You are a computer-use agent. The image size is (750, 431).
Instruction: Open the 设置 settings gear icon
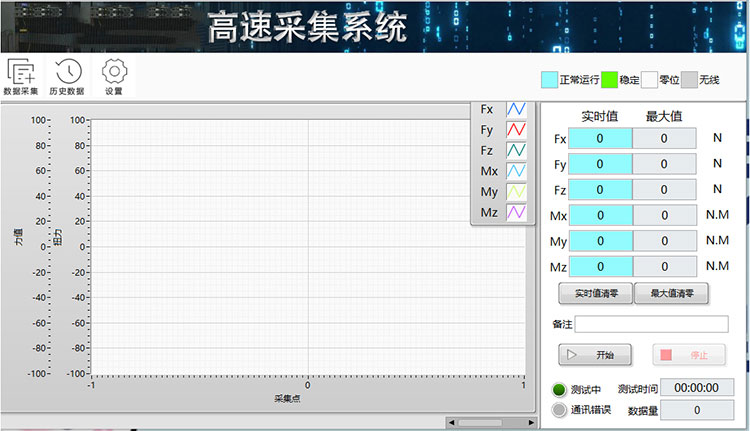pyautogui.click(x=114, y=72)
